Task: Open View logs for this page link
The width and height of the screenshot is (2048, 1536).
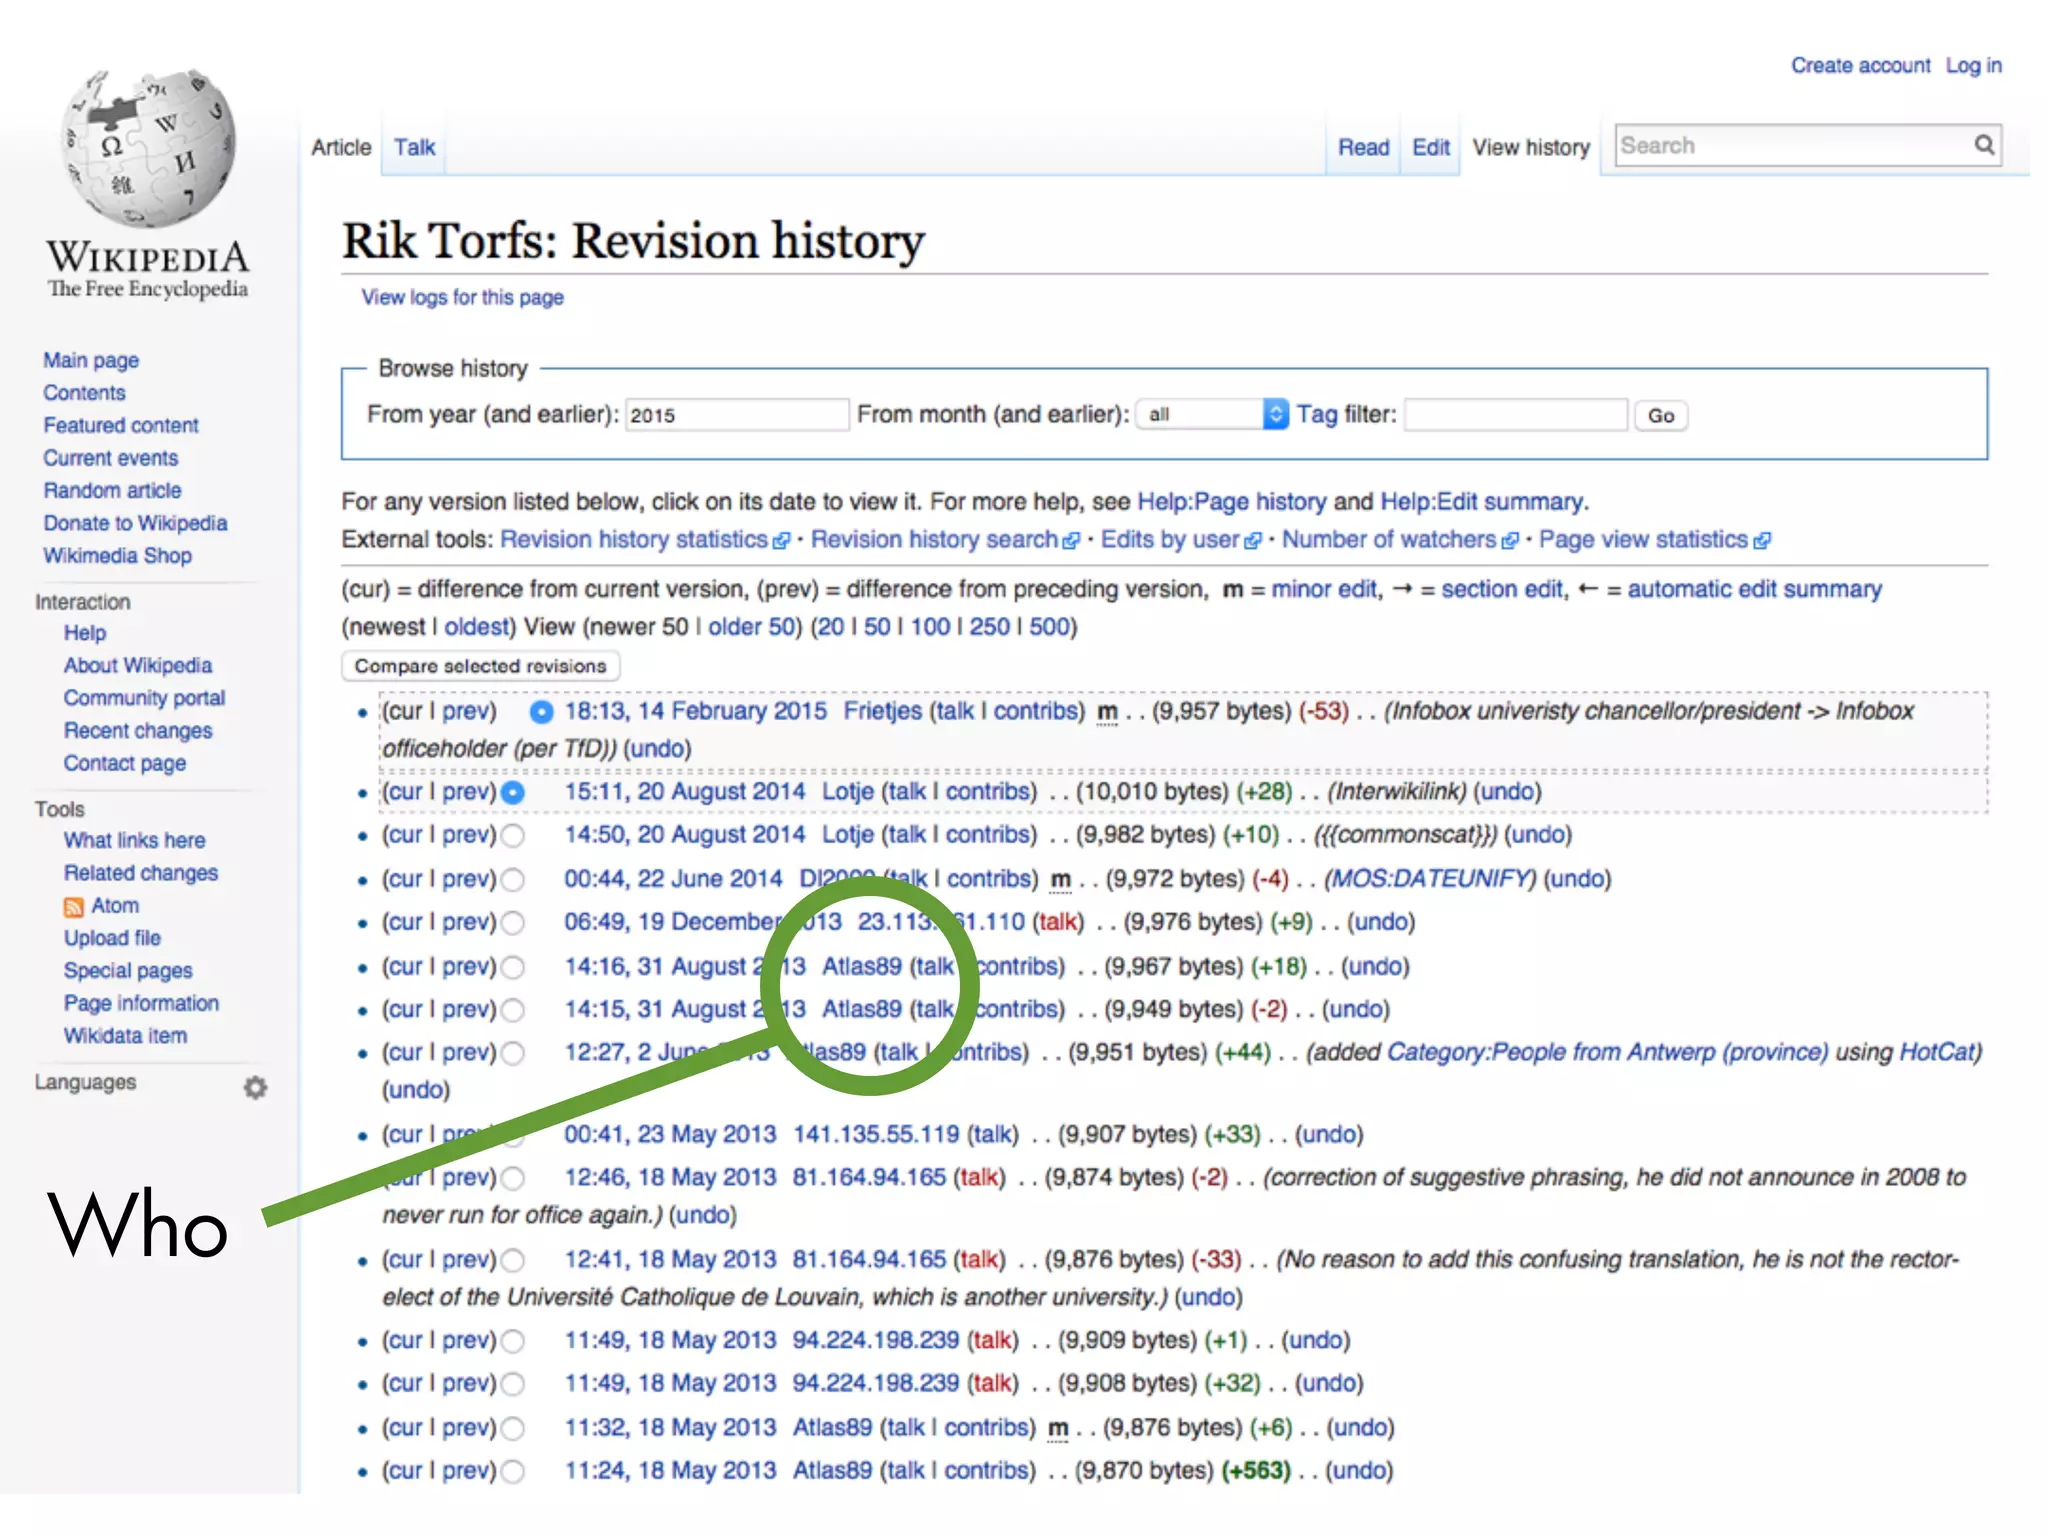Action: tap(462, 297)
